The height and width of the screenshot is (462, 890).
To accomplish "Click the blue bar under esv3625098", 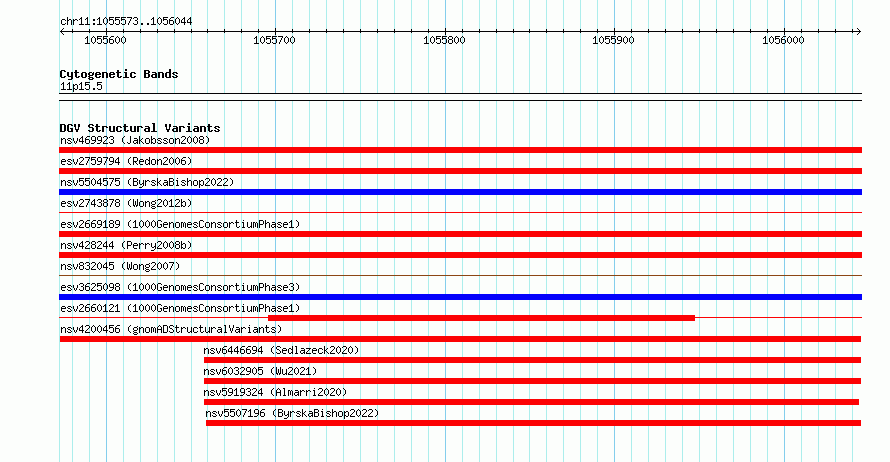I will [x=460, y=297].
